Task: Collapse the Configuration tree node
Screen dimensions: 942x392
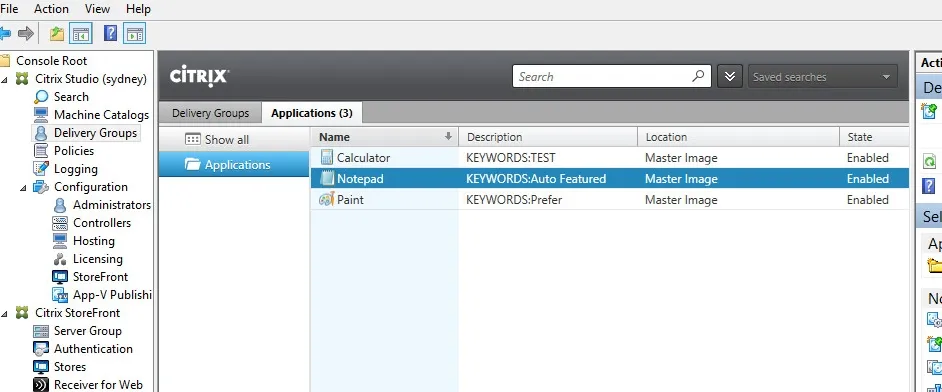Action: coord(23,187)
